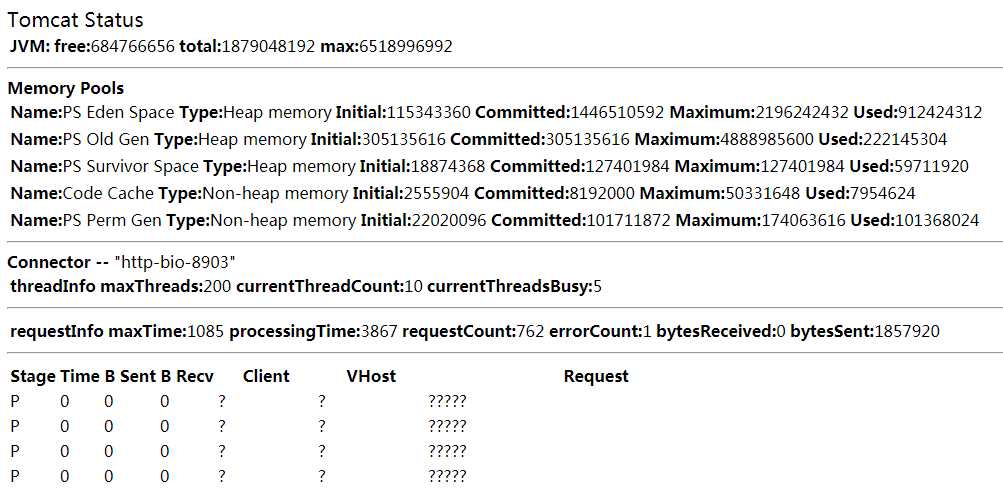Click the currentThreadsBusy value 5

click(x=597, y=286)
